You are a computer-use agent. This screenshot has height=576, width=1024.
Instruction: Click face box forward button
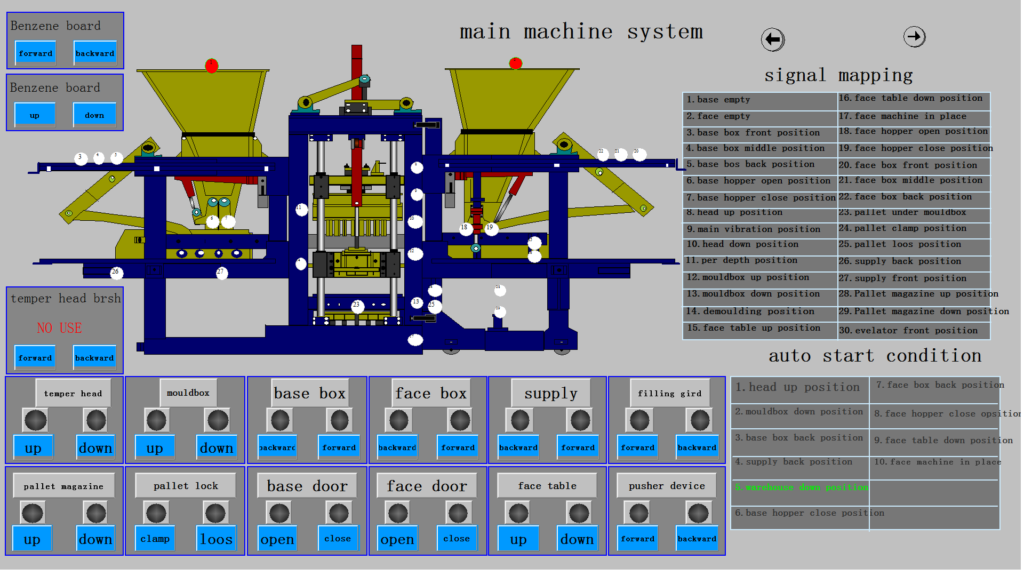click(458, 448)
